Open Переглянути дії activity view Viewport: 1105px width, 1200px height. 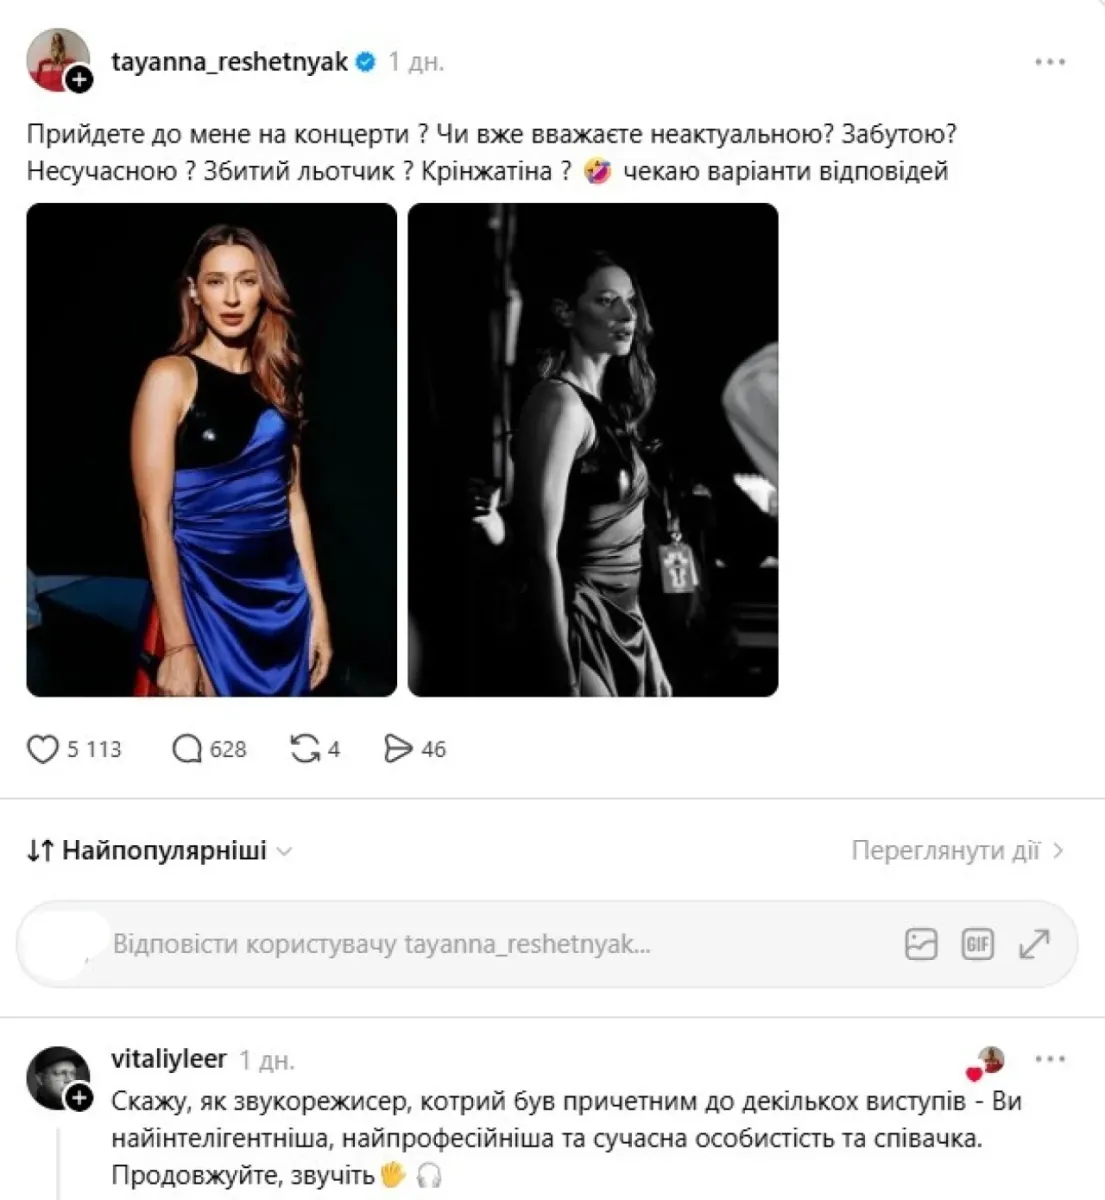(x=957, y=851)
